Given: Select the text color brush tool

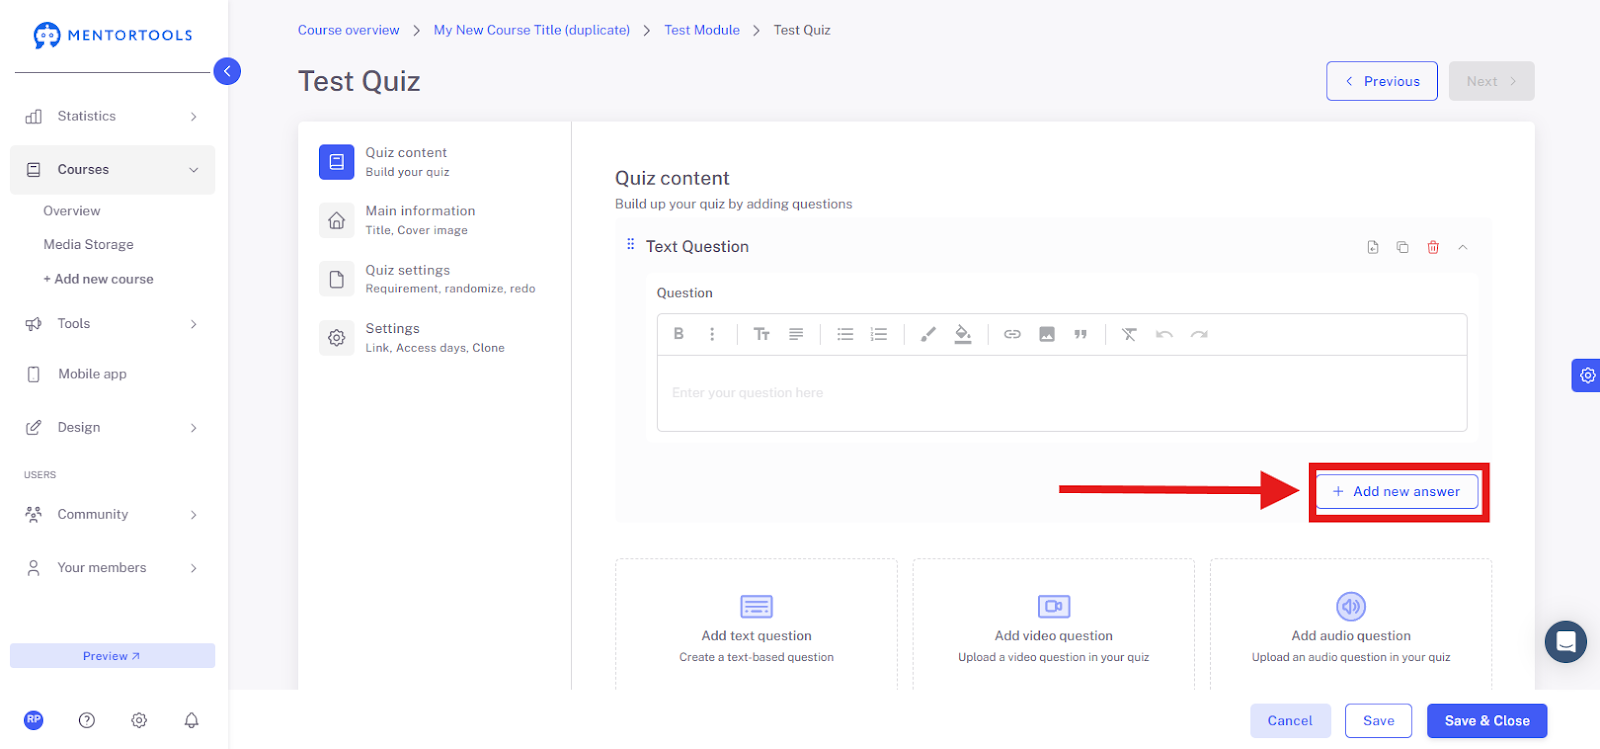Looking at the screenshot, I should point(928,334).
